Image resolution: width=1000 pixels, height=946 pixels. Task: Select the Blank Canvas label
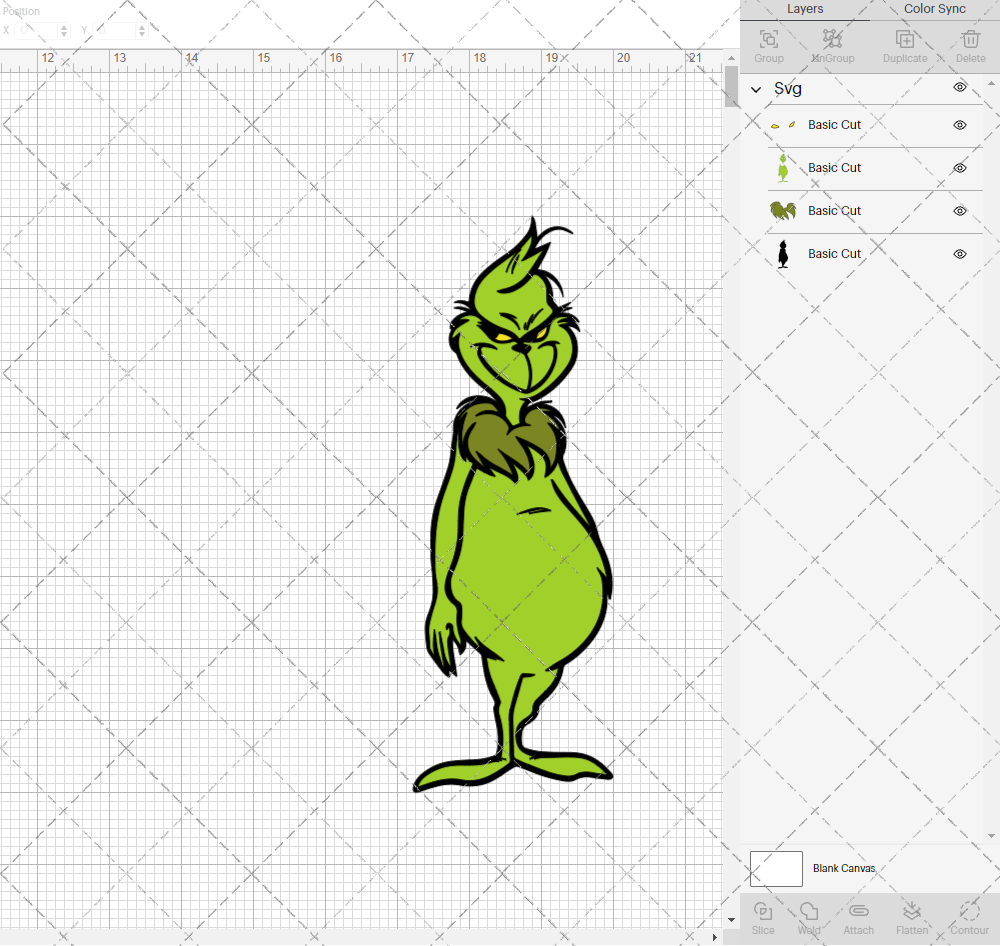[x=844, y=868]
